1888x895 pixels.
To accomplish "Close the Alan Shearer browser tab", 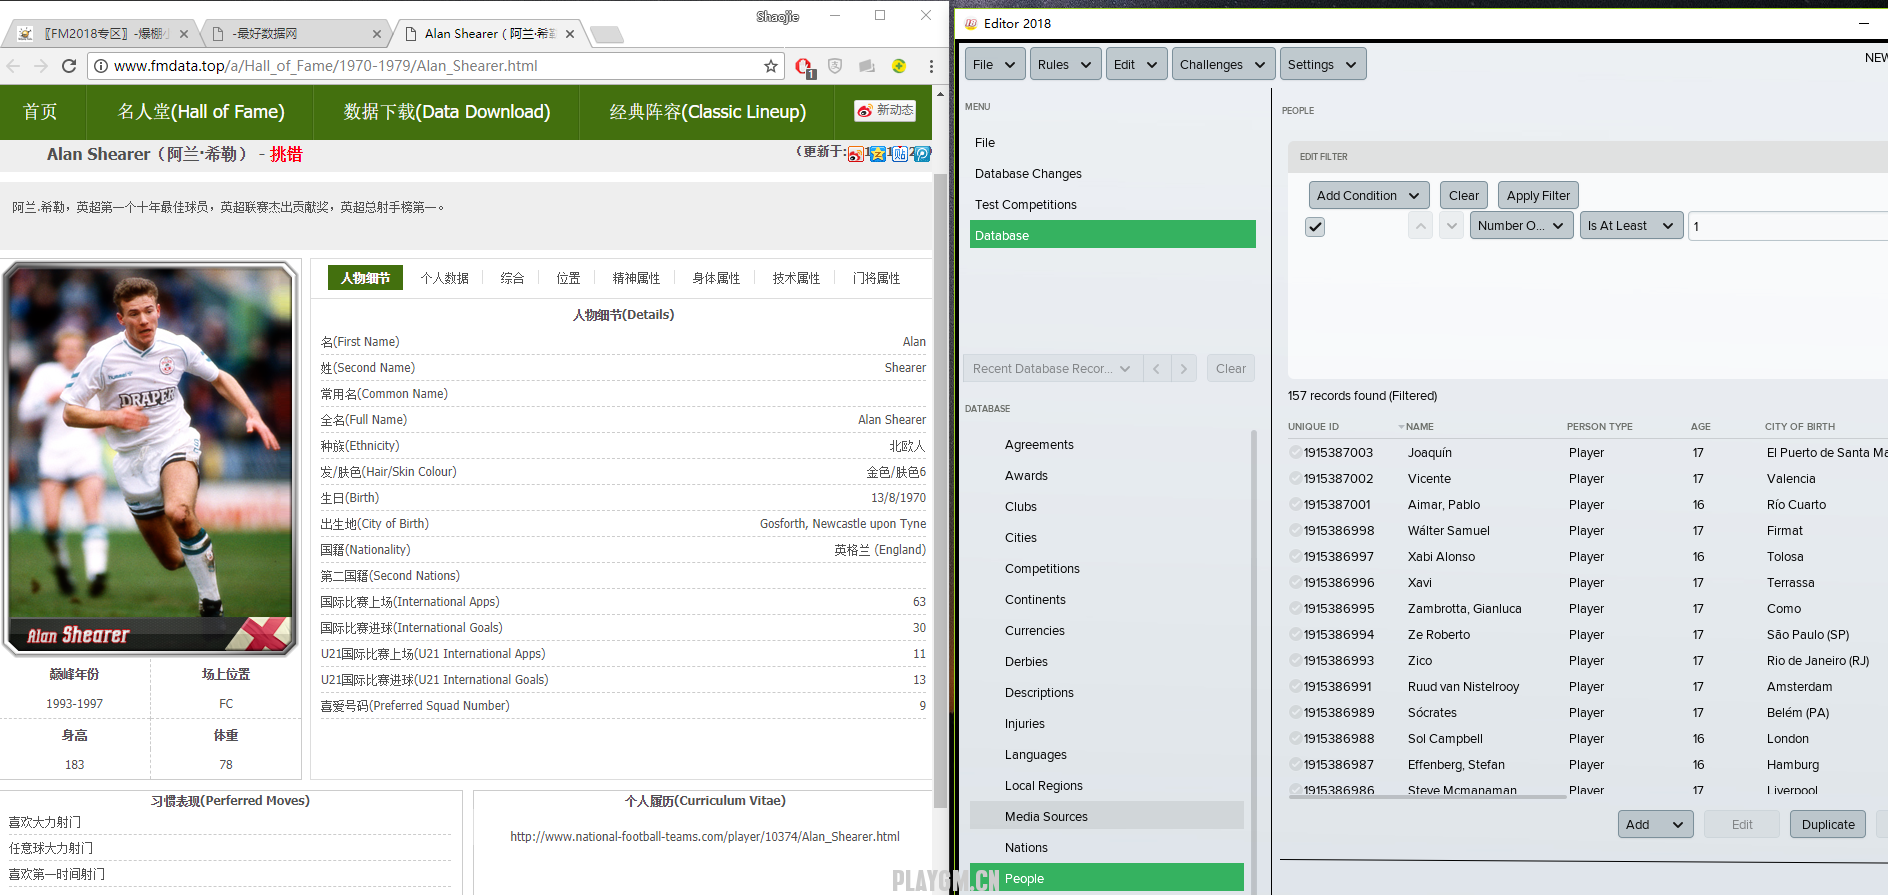I will (570, 34).
